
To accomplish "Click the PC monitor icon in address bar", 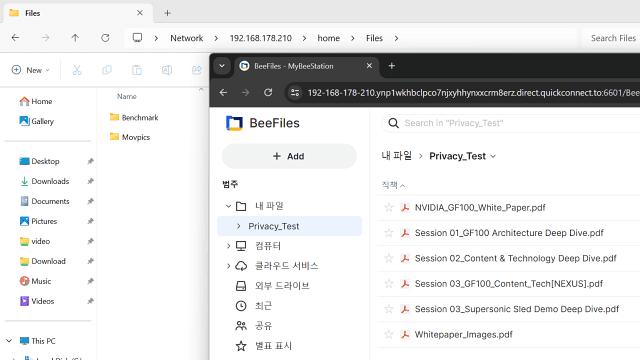I will (x=138, y=38).
